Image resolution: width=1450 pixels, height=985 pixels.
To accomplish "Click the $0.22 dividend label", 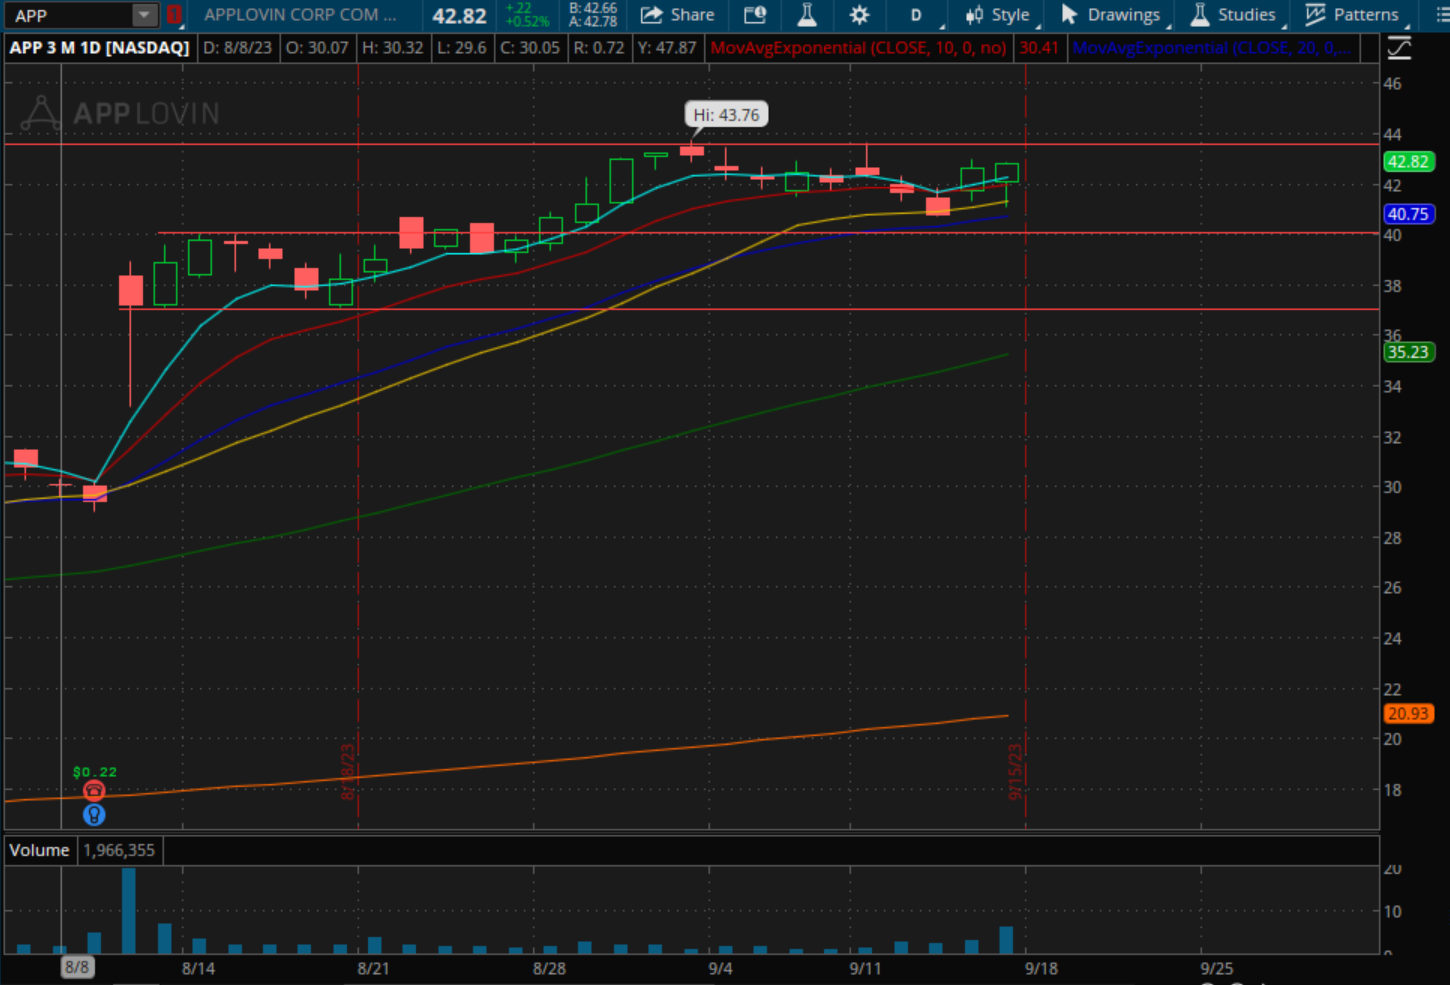I will pos(95,772).
